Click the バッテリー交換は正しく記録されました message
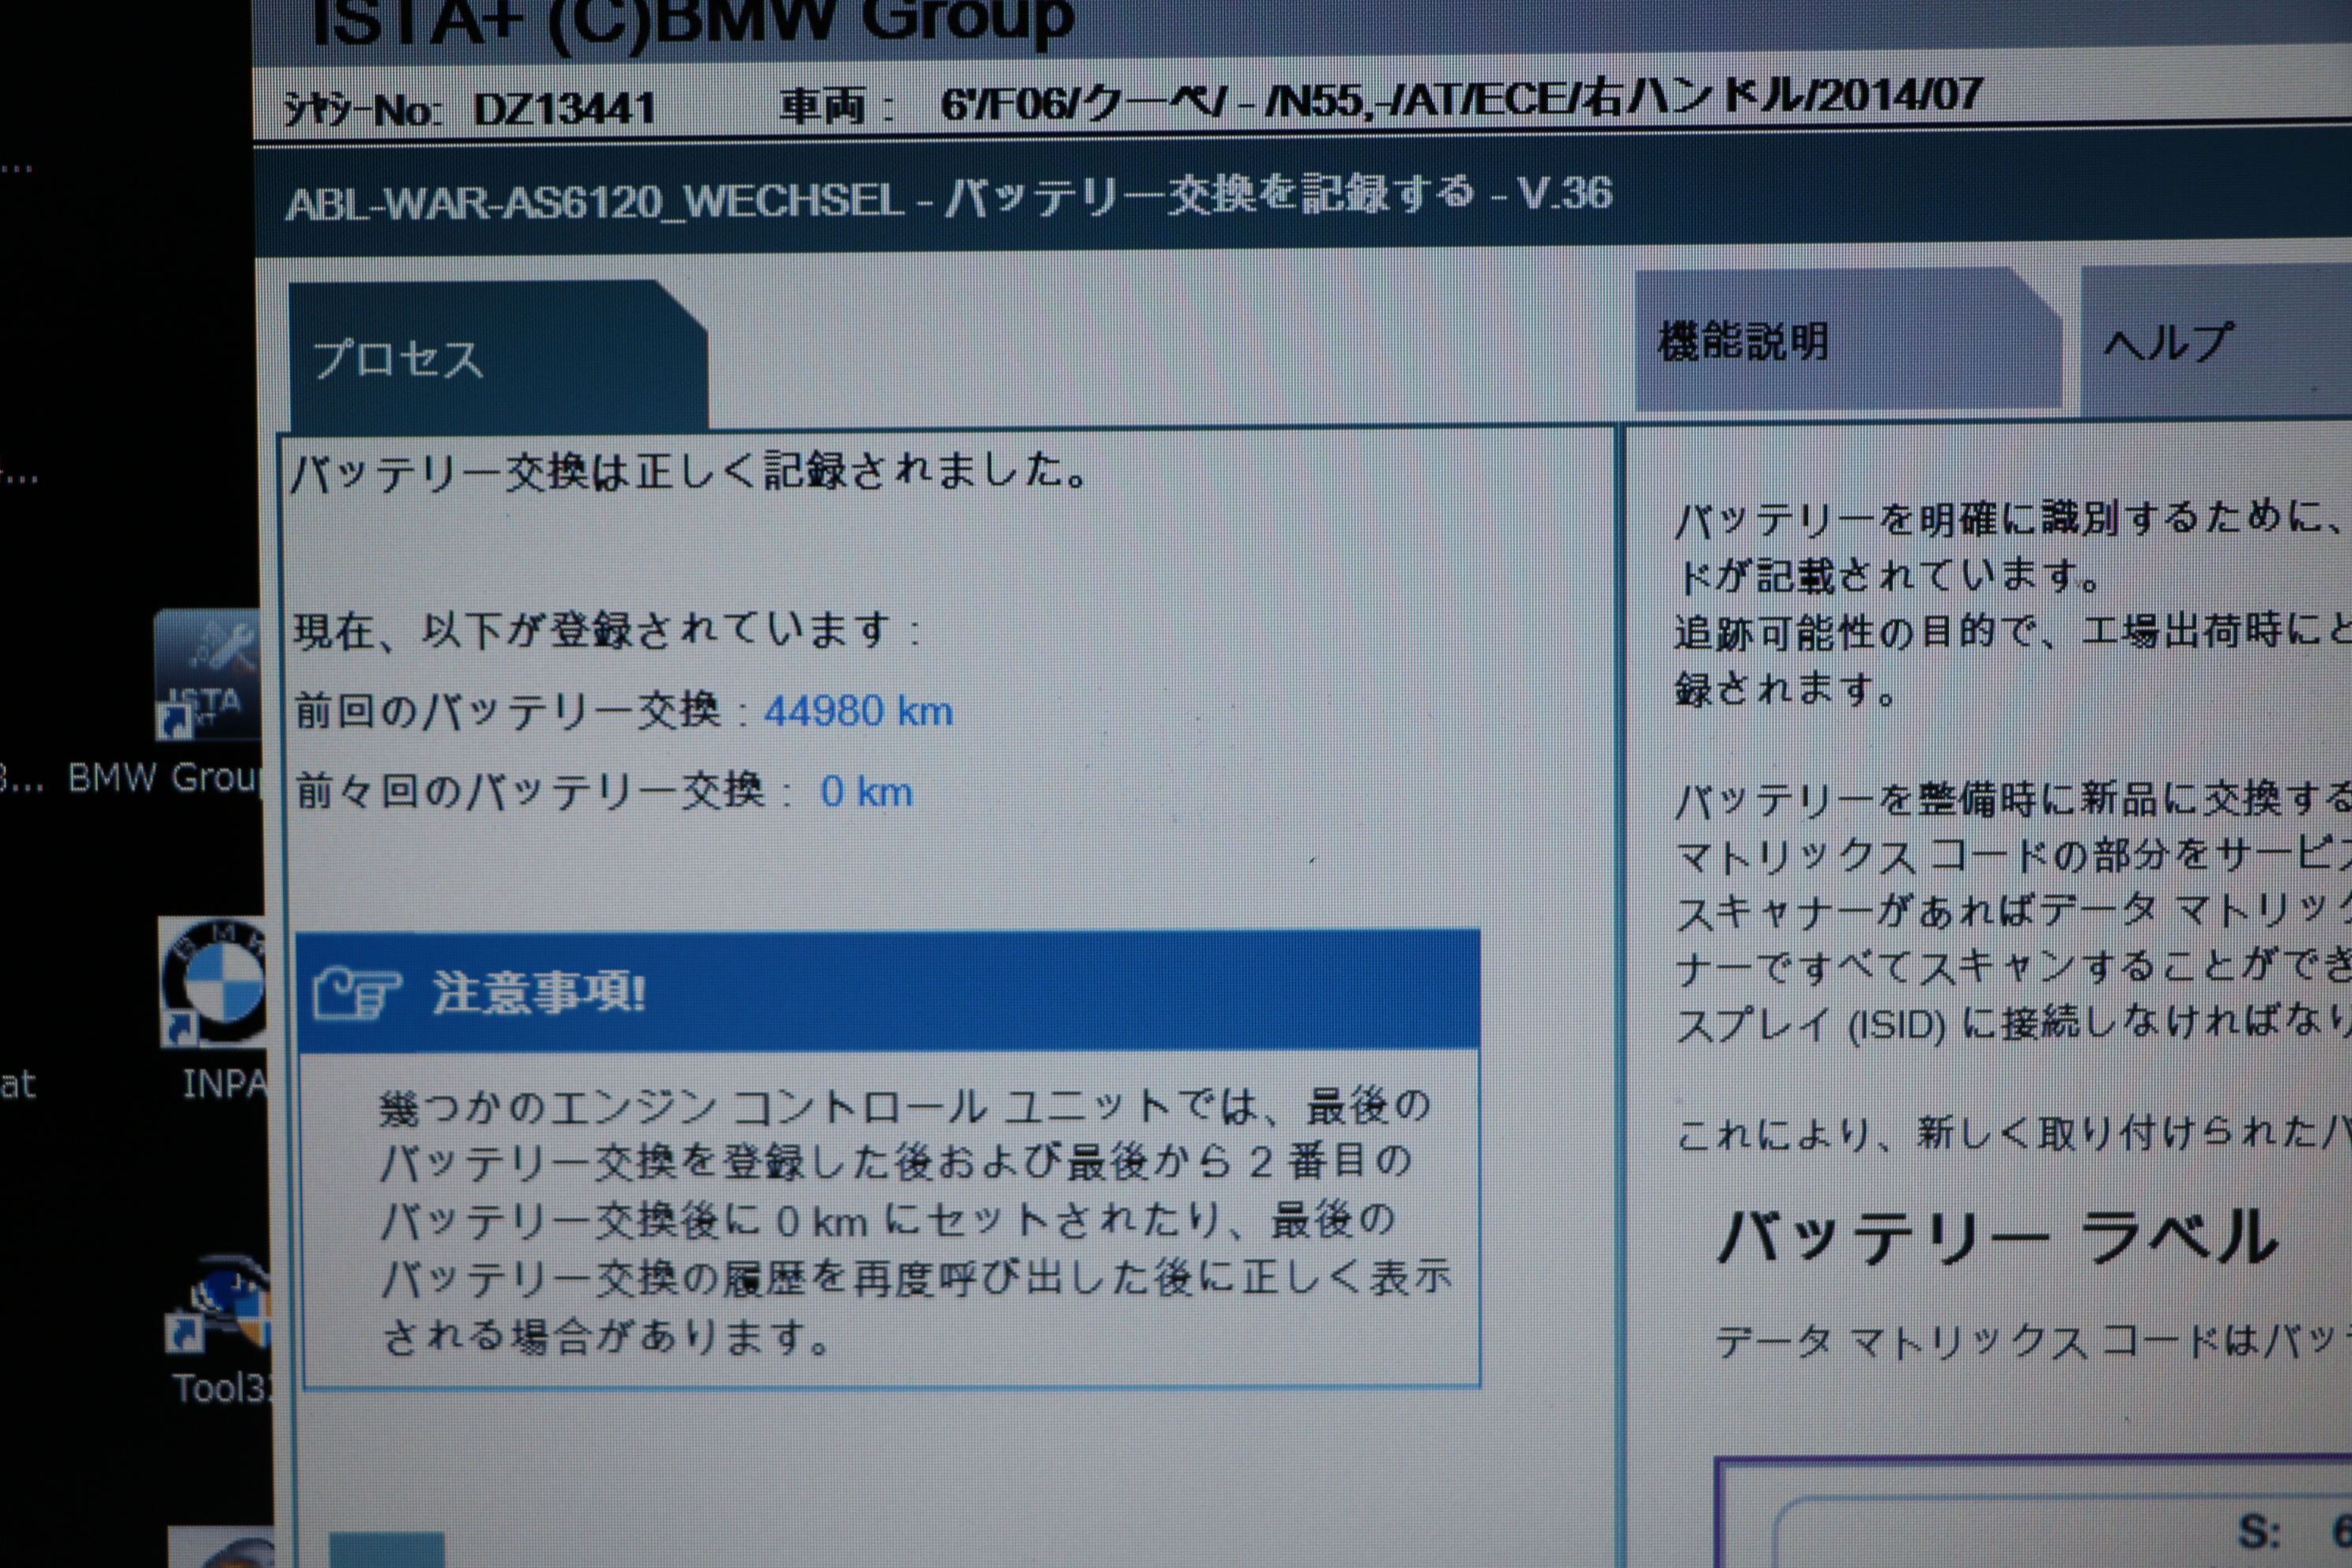 click(690, 470)
